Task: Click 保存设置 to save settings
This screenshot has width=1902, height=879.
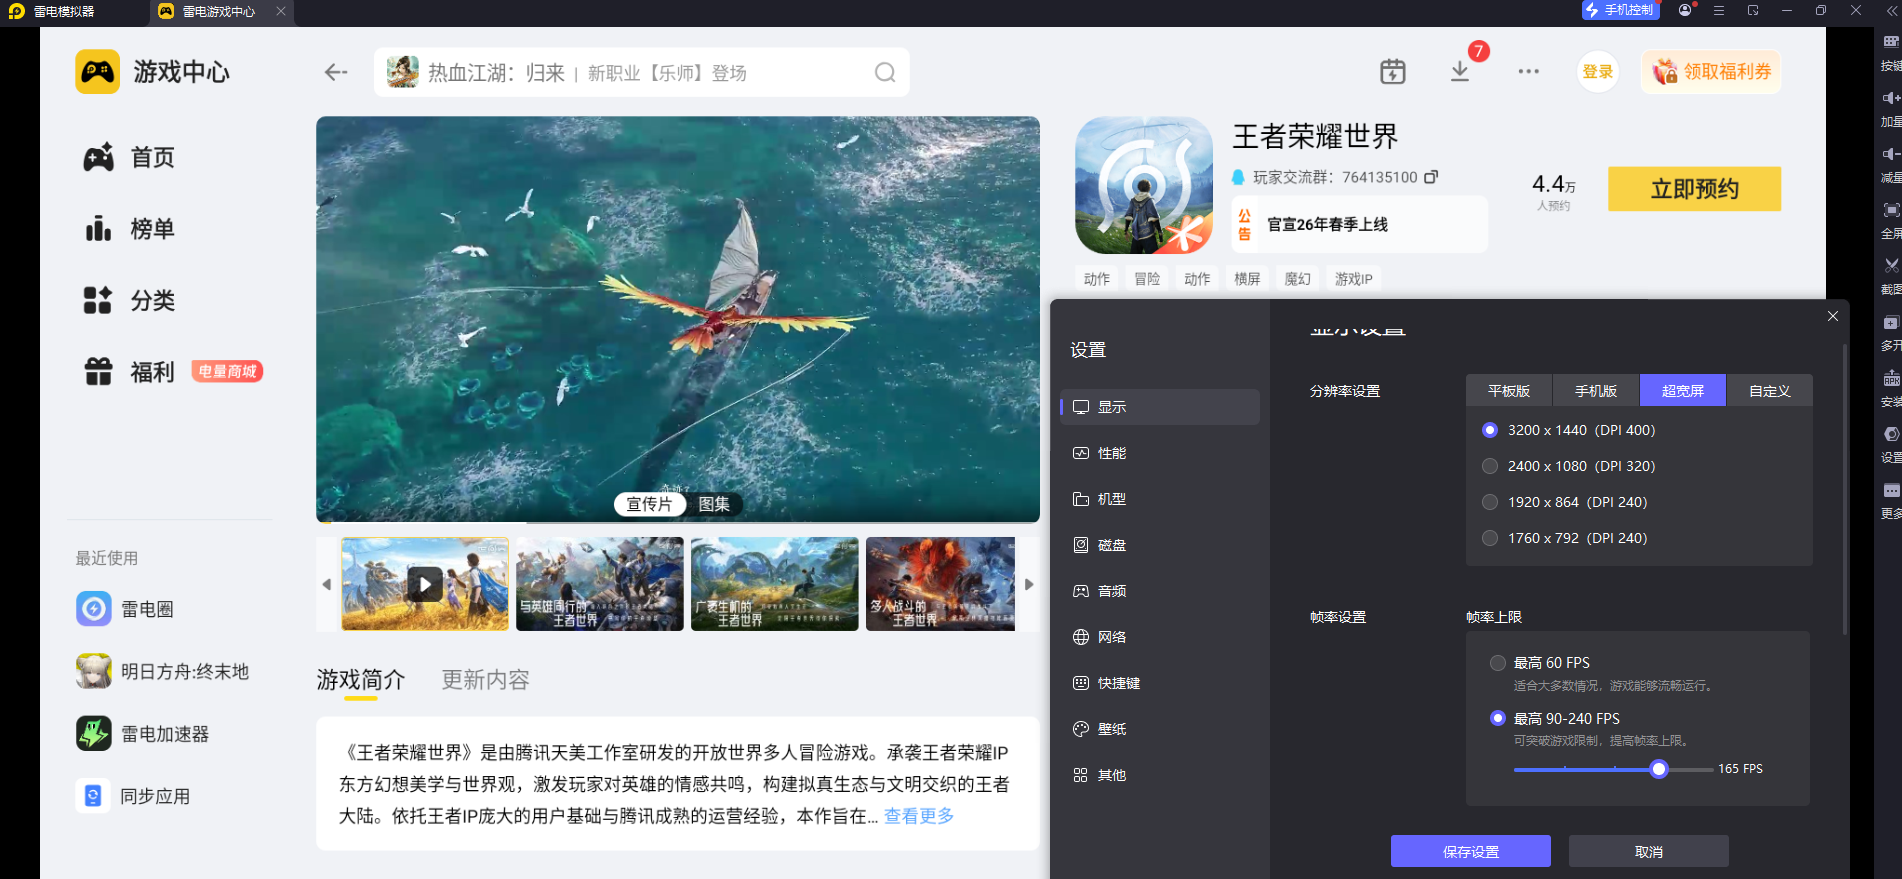Action: pyautogui.click(x=1470, y=852)
